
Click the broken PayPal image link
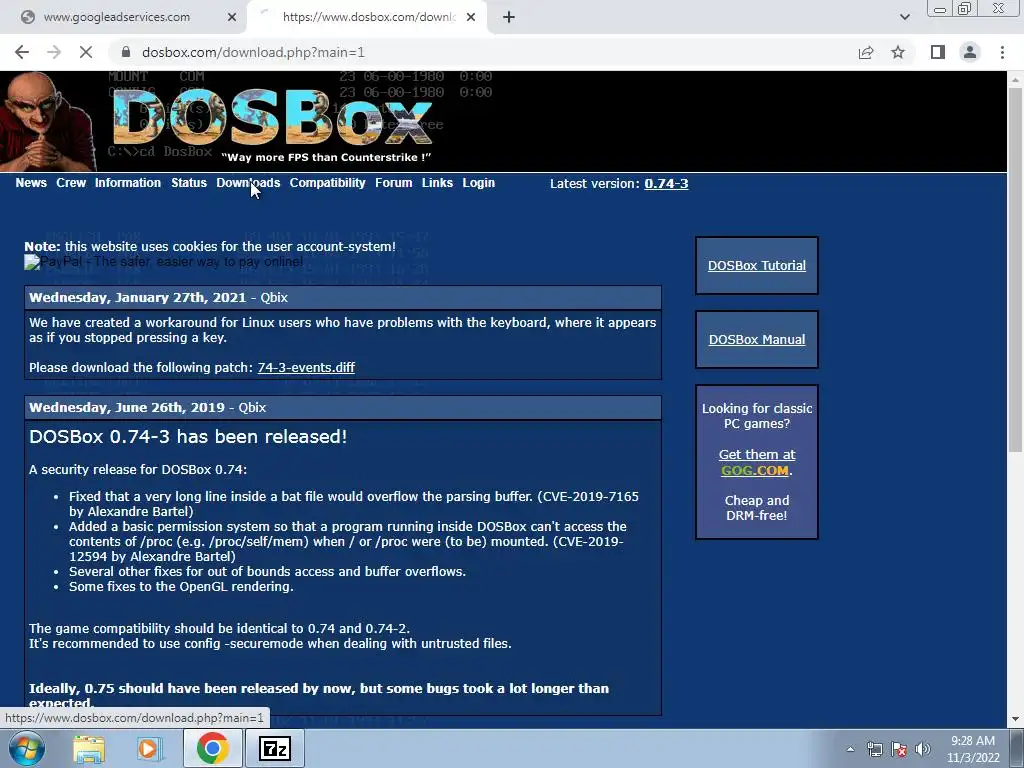click(x=163, y=262)
